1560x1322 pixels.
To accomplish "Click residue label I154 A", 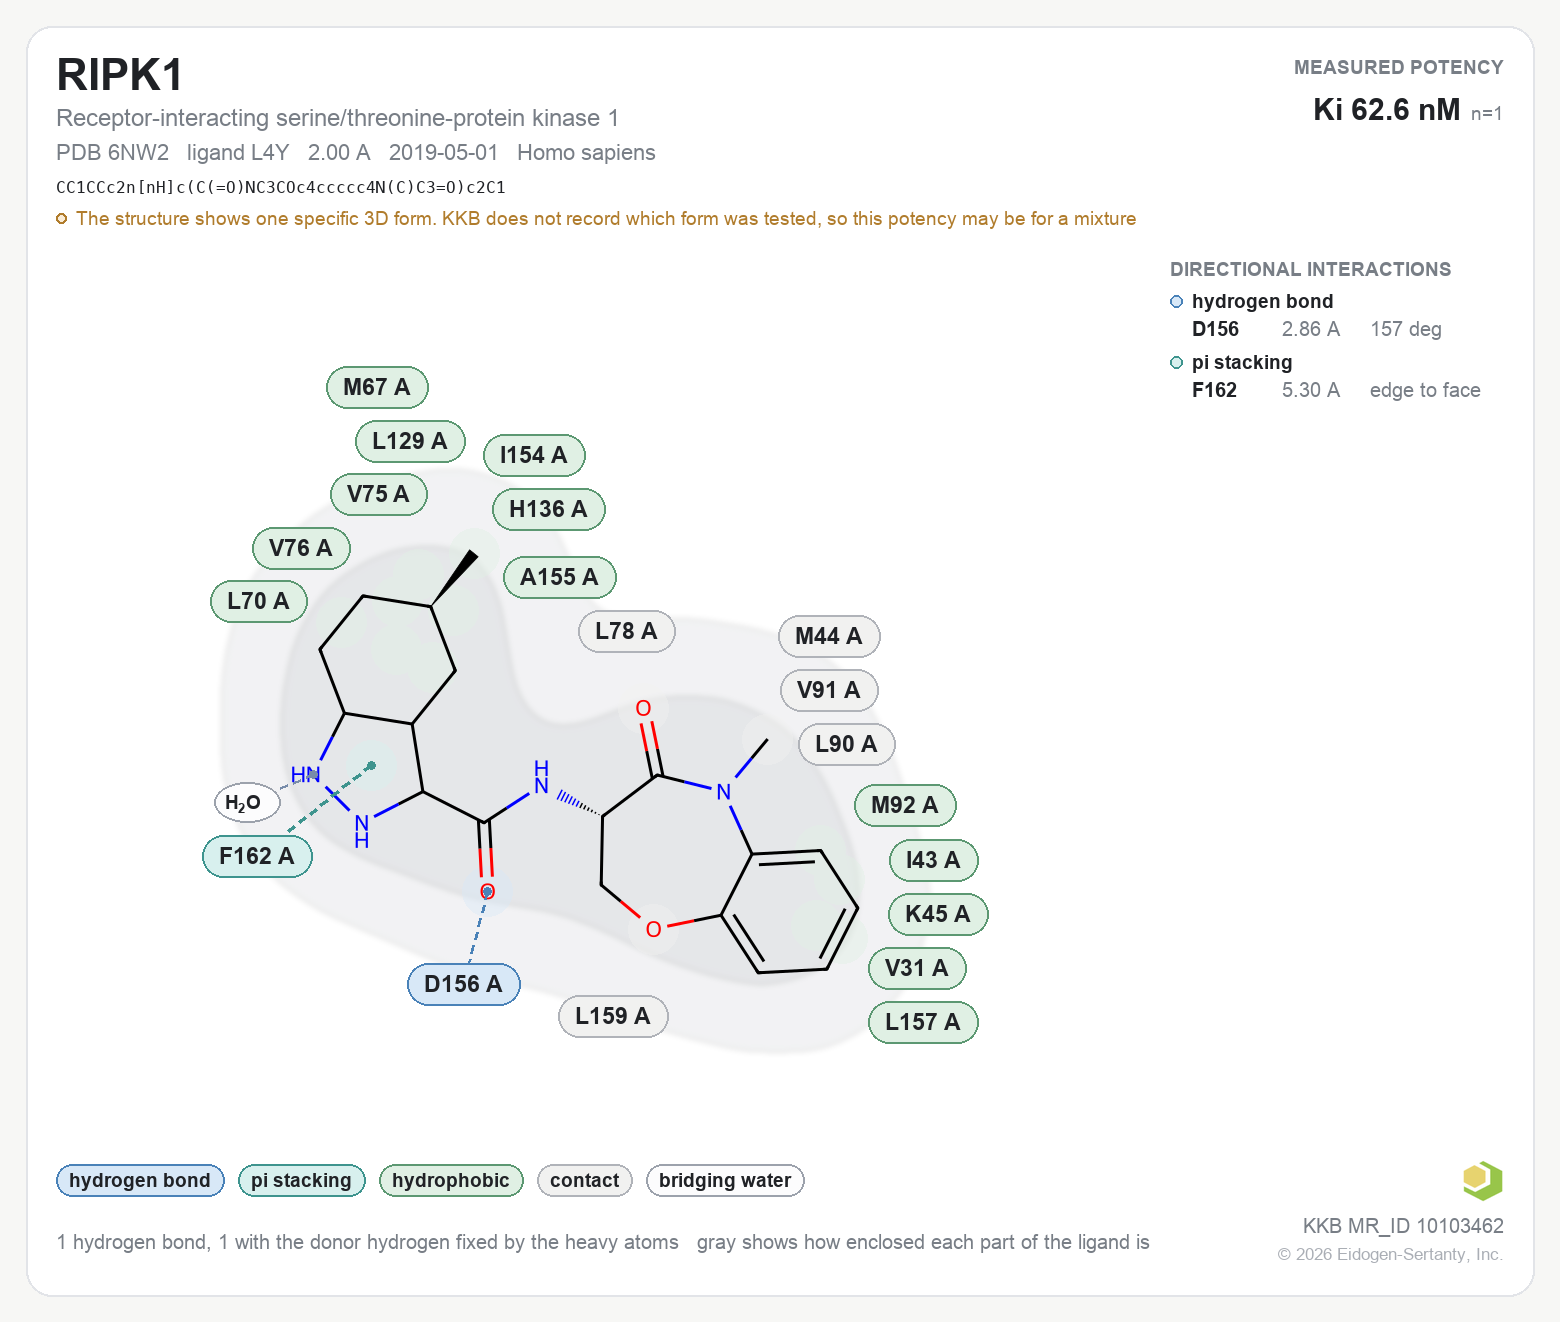I will click(534, 455).
